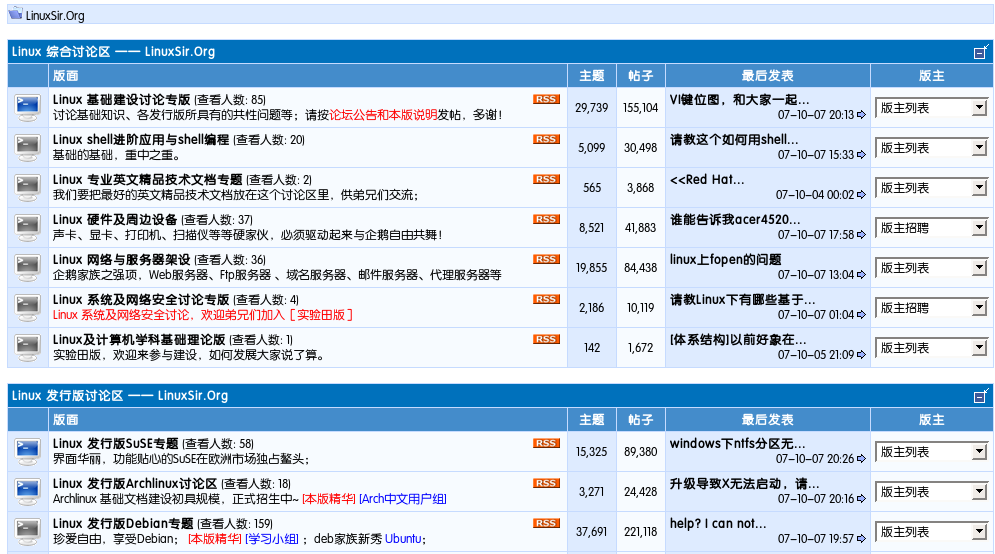Open the Linux及计算机学科基础理论版 forum
Image resolution: width=995 pixels, height=554 pixels.
click(x=139, y=340)
